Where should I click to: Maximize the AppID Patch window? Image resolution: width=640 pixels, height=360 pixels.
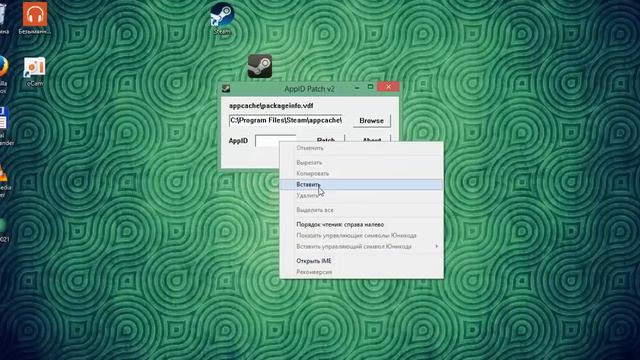click(x=371, y=87)
